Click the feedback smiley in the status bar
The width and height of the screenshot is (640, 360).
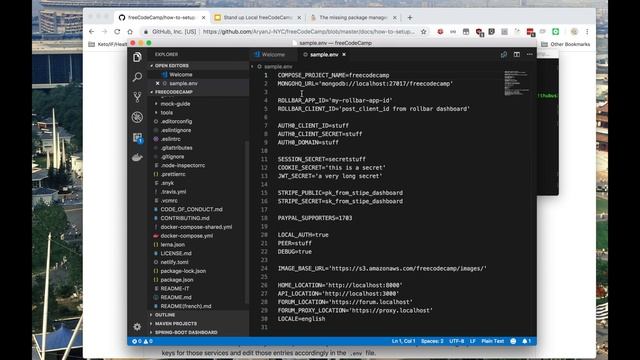point(513,341)
